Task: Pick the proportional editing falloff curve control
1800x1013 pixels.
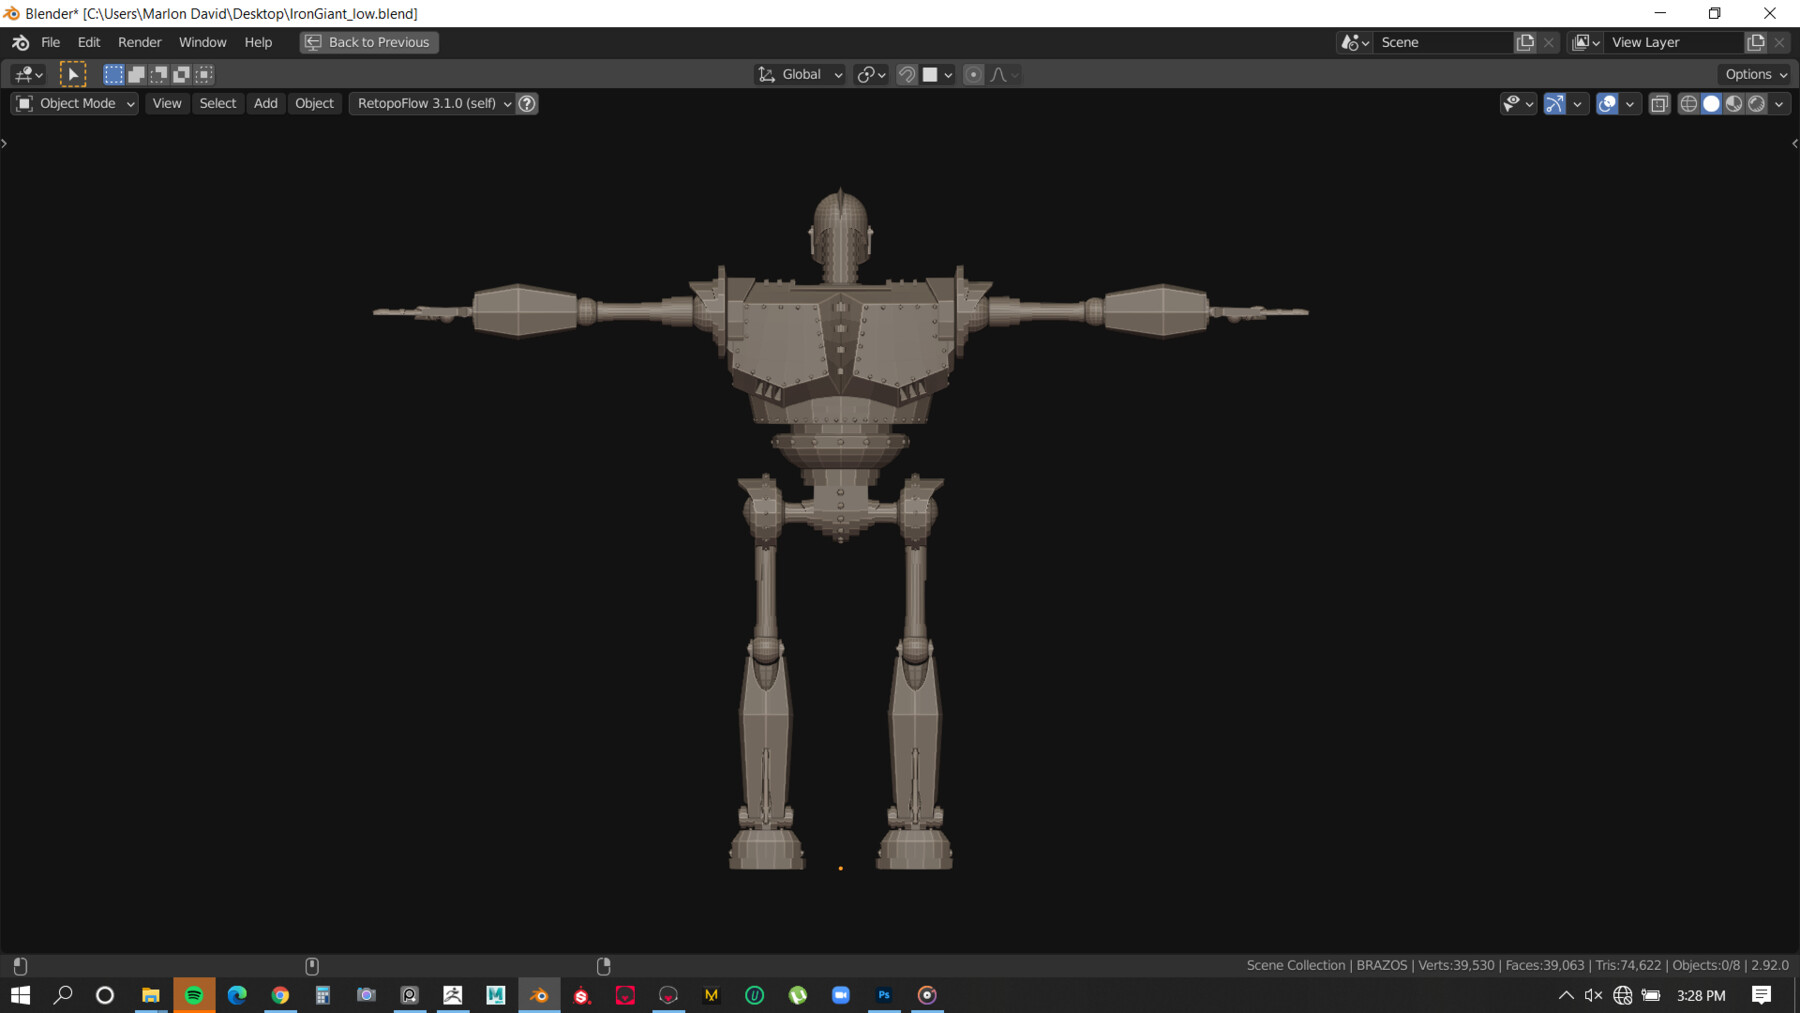Action: (1000, 74)
